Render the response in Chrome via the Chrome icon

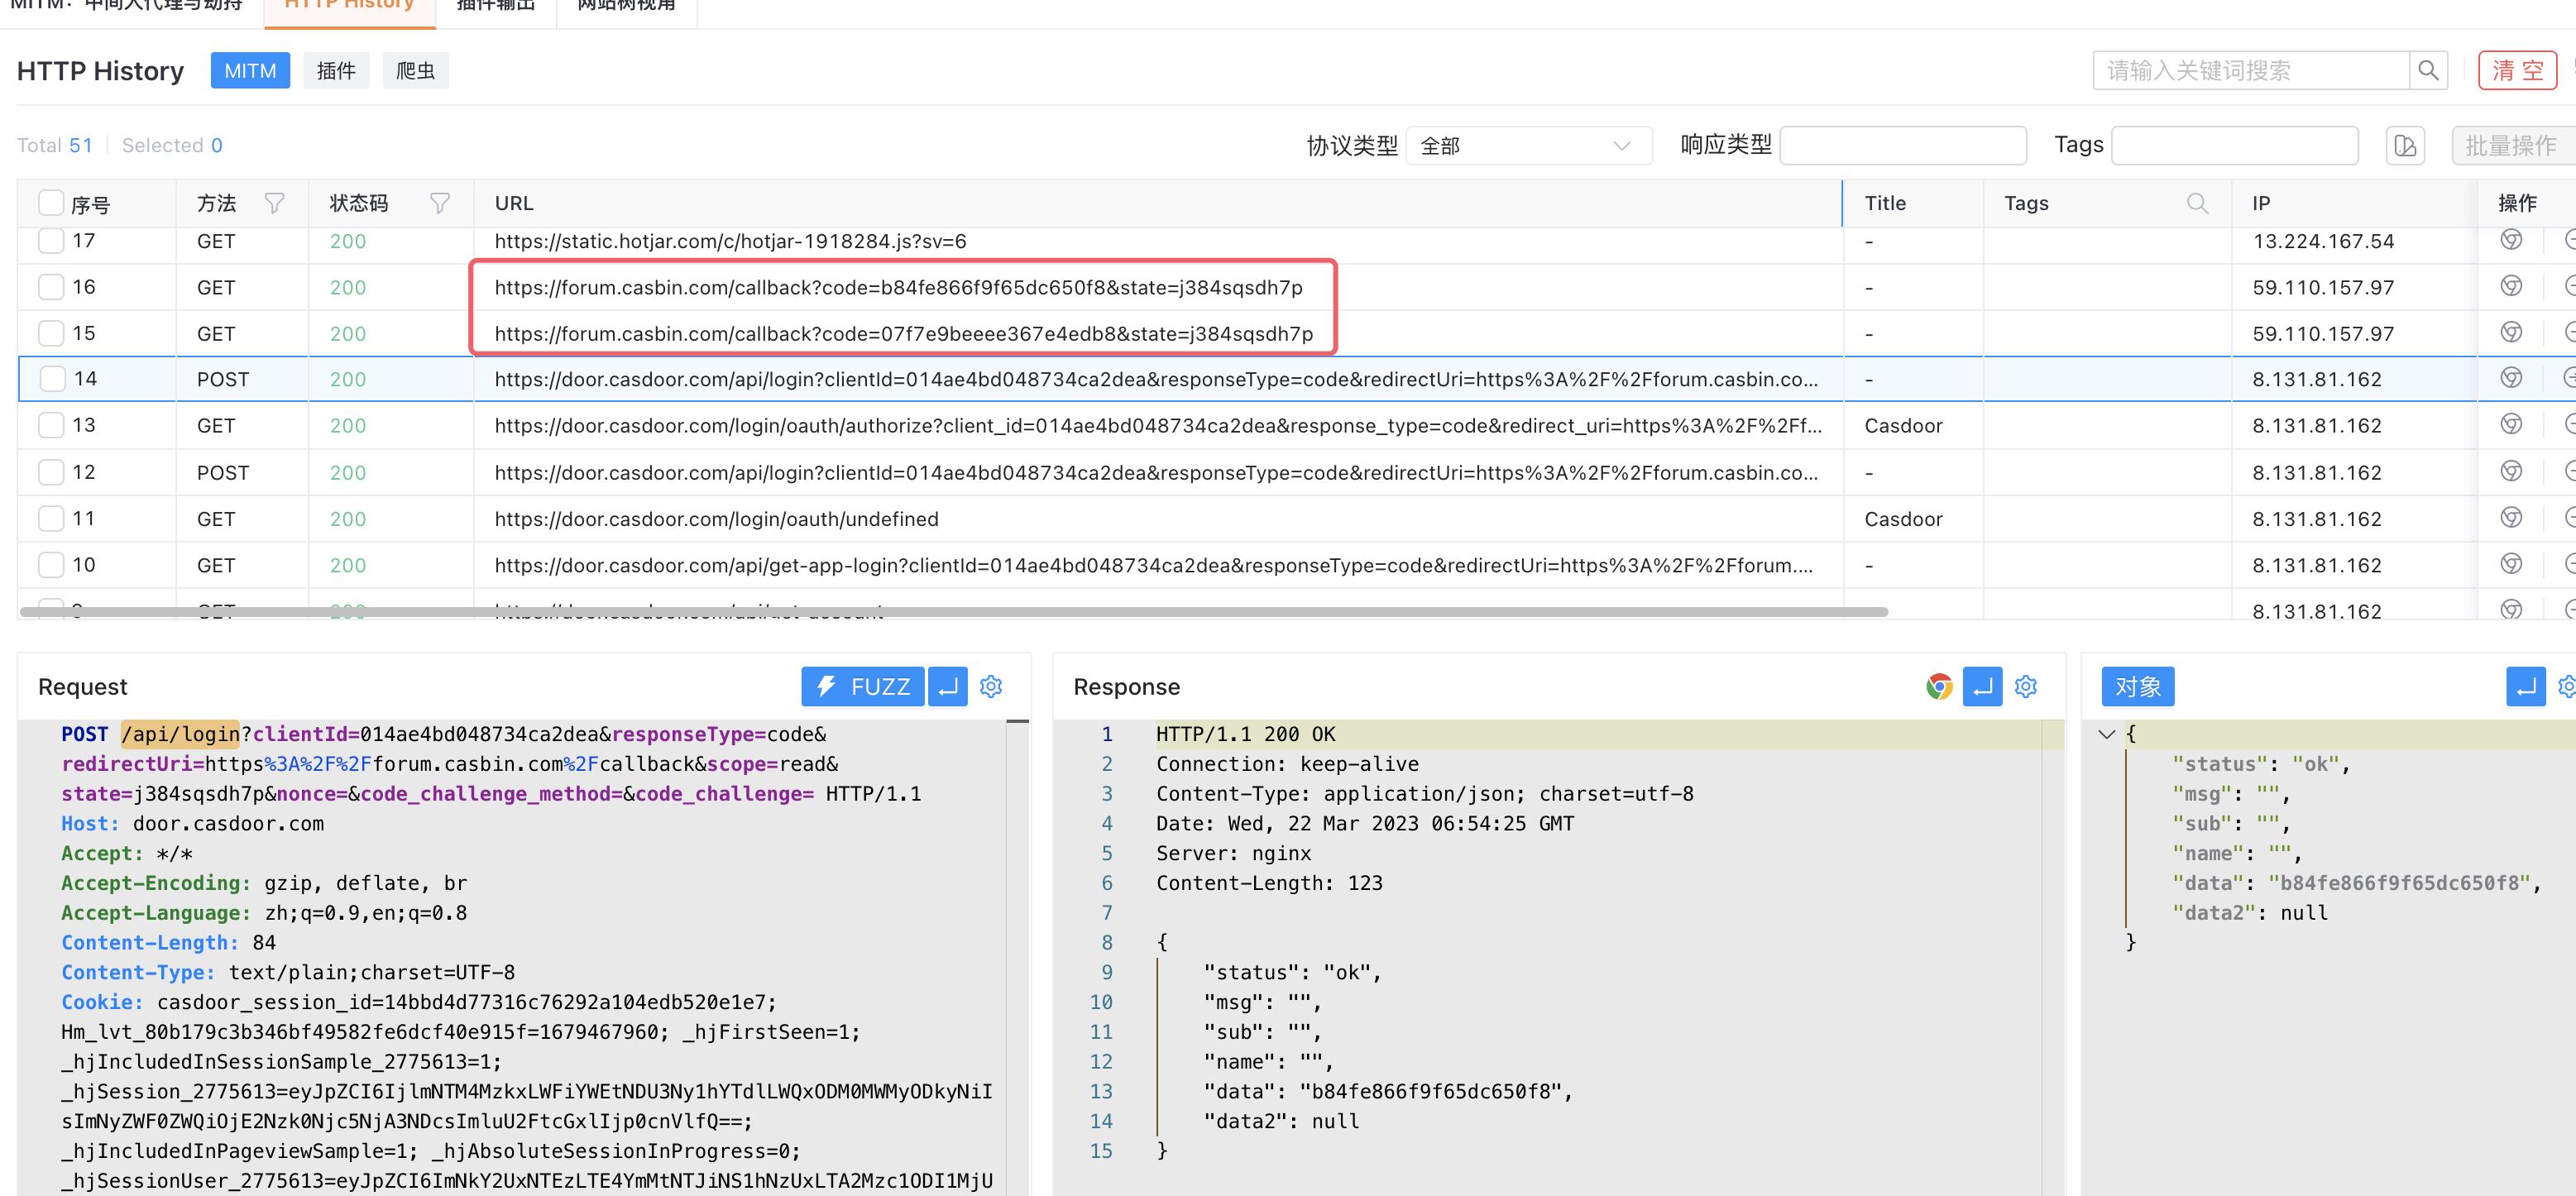(1938, 687)
